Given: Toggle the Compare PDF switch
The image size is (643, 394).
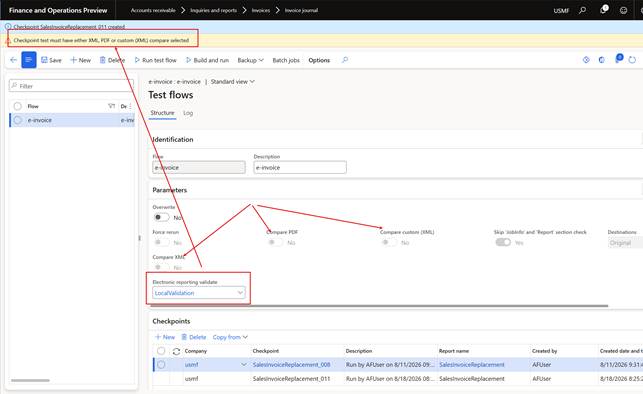Looking at the screenshot, I should 275,242.
